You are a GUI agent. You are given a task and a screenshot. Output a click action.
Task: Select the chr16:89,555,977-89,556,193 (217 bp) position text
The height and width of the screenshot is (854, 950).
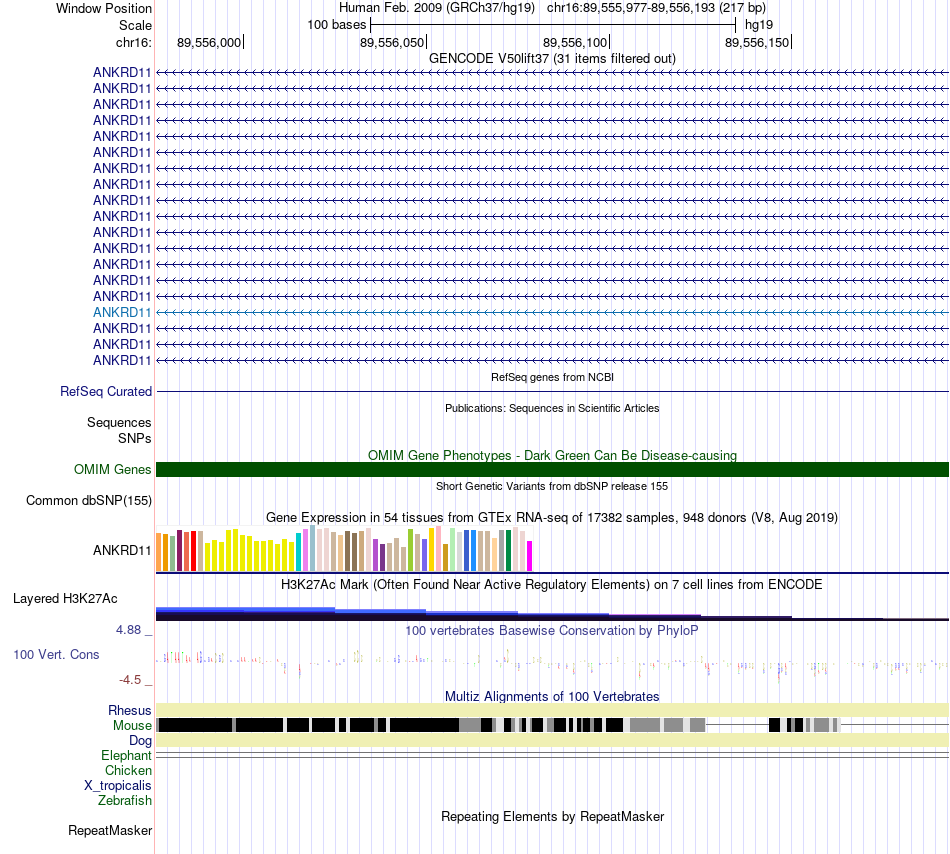click(656, 8)
